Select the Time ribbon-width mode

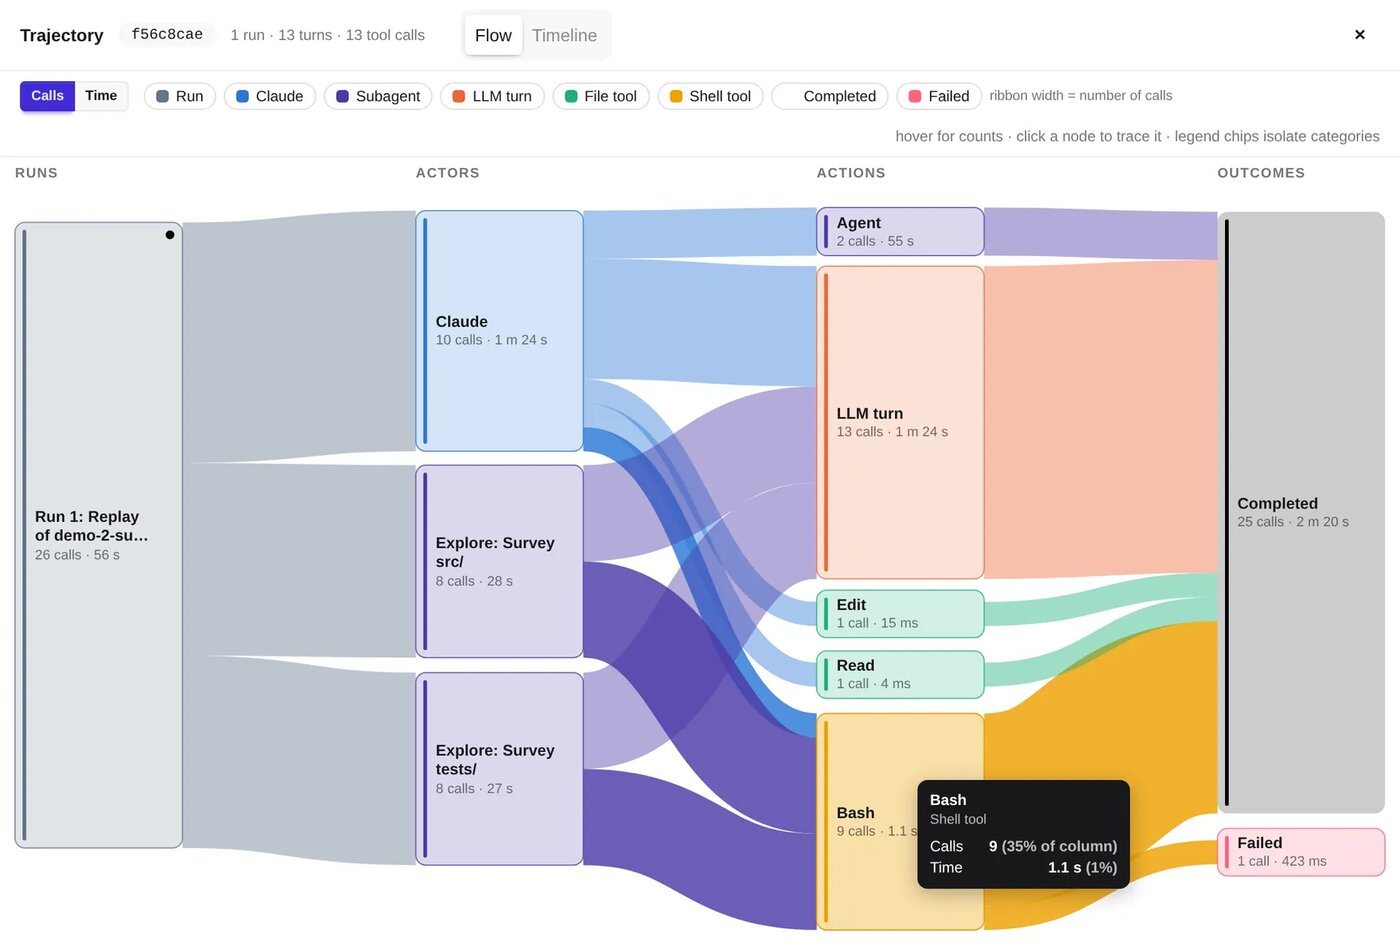[101, 96]
